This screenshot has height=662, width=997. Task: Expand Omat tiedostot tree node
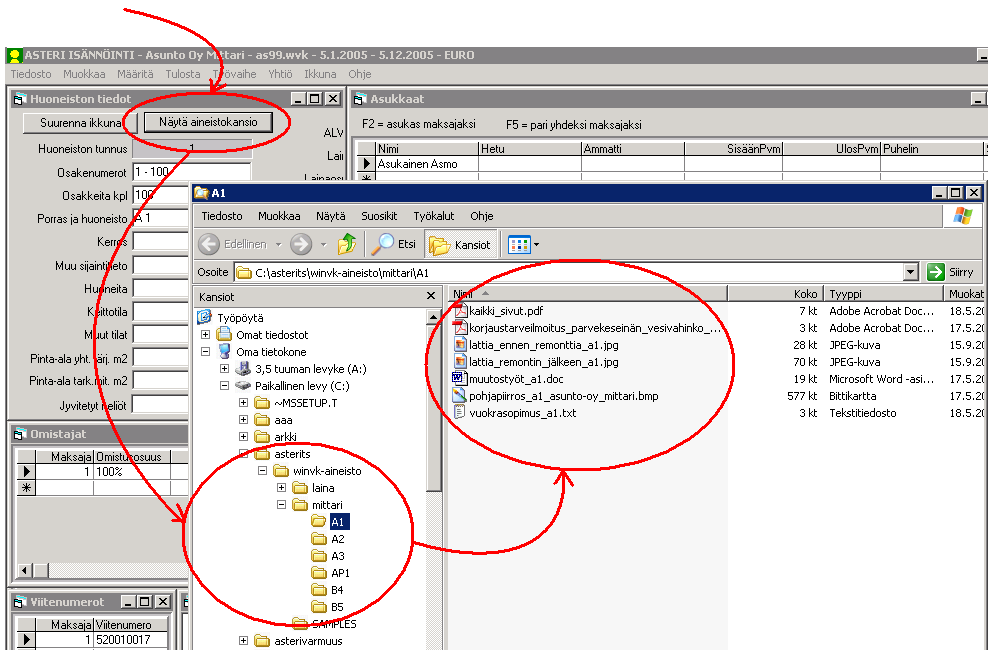(205, 334)
